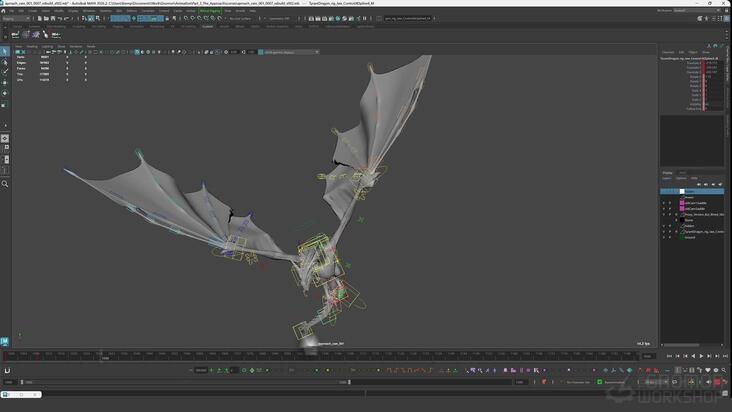Toggle select by object type mode
732x412 pixels.
tap(91, 18)
